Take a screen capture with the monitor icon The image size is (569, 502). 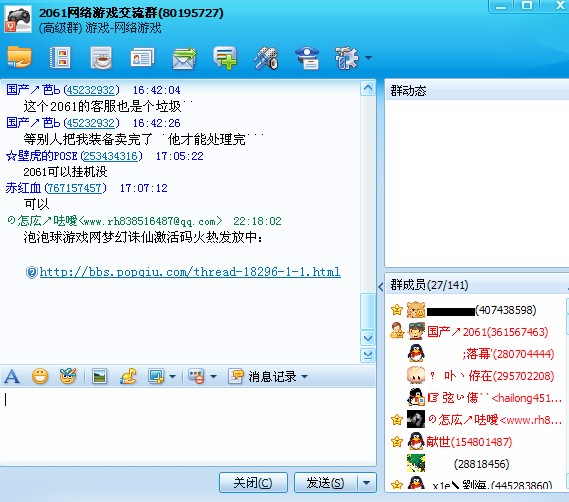pos(156,376)
